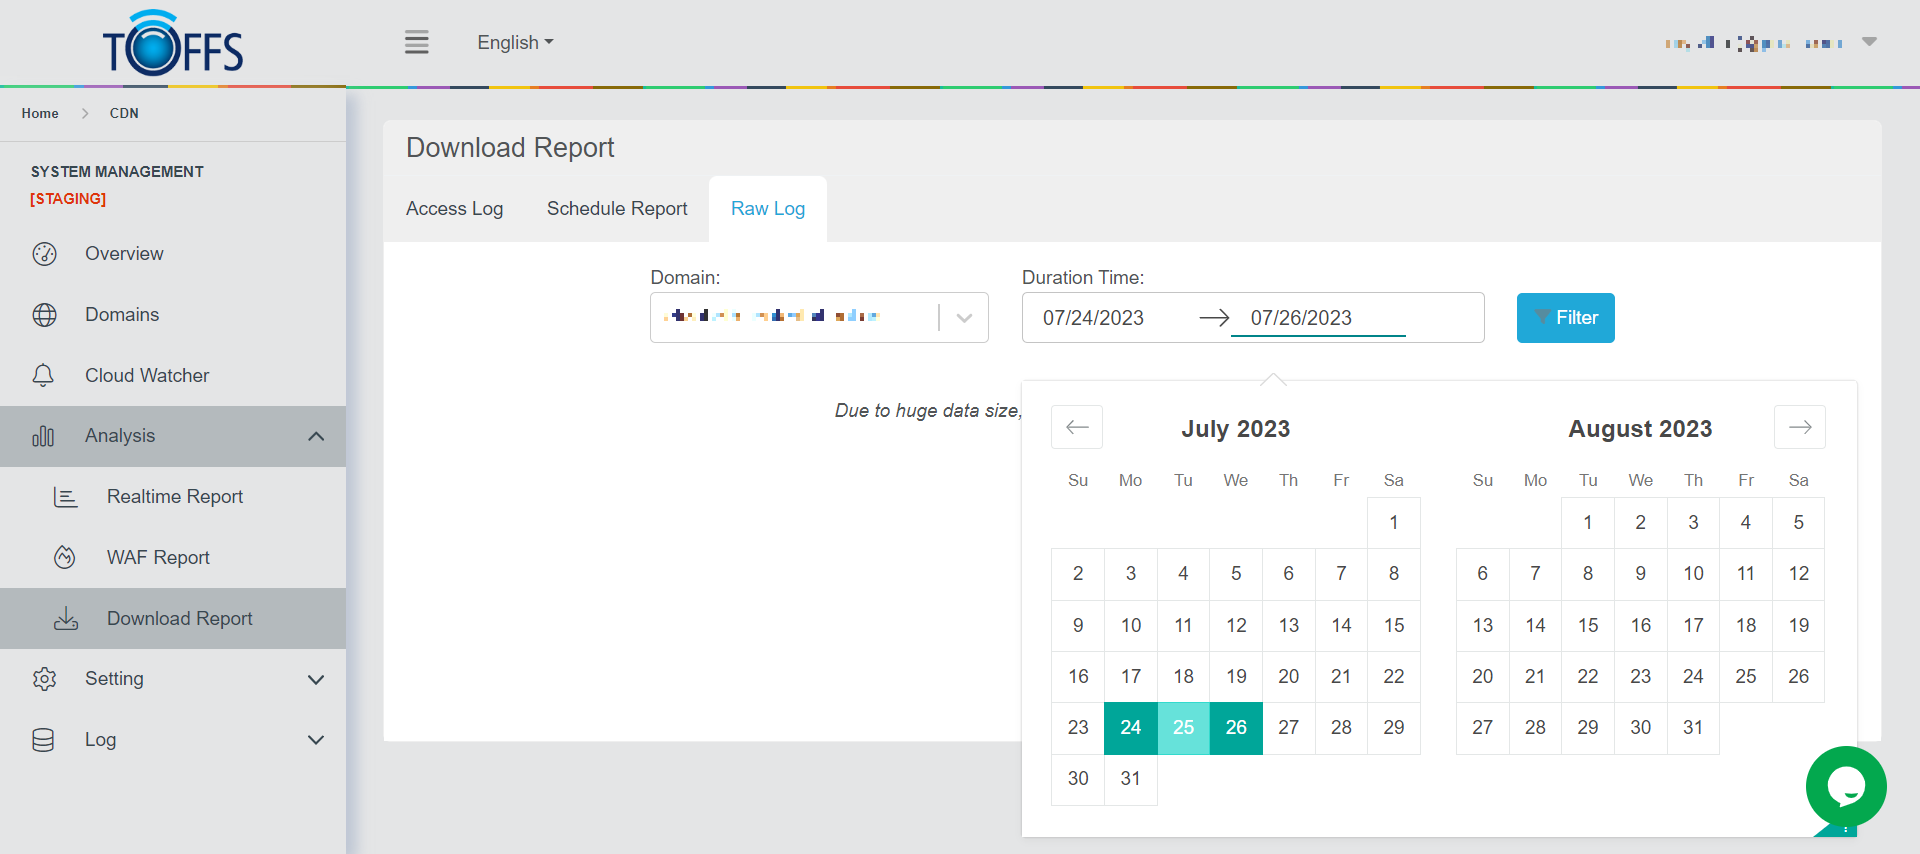
Task: Go to next month in calendar
Action: [1799, 428]
